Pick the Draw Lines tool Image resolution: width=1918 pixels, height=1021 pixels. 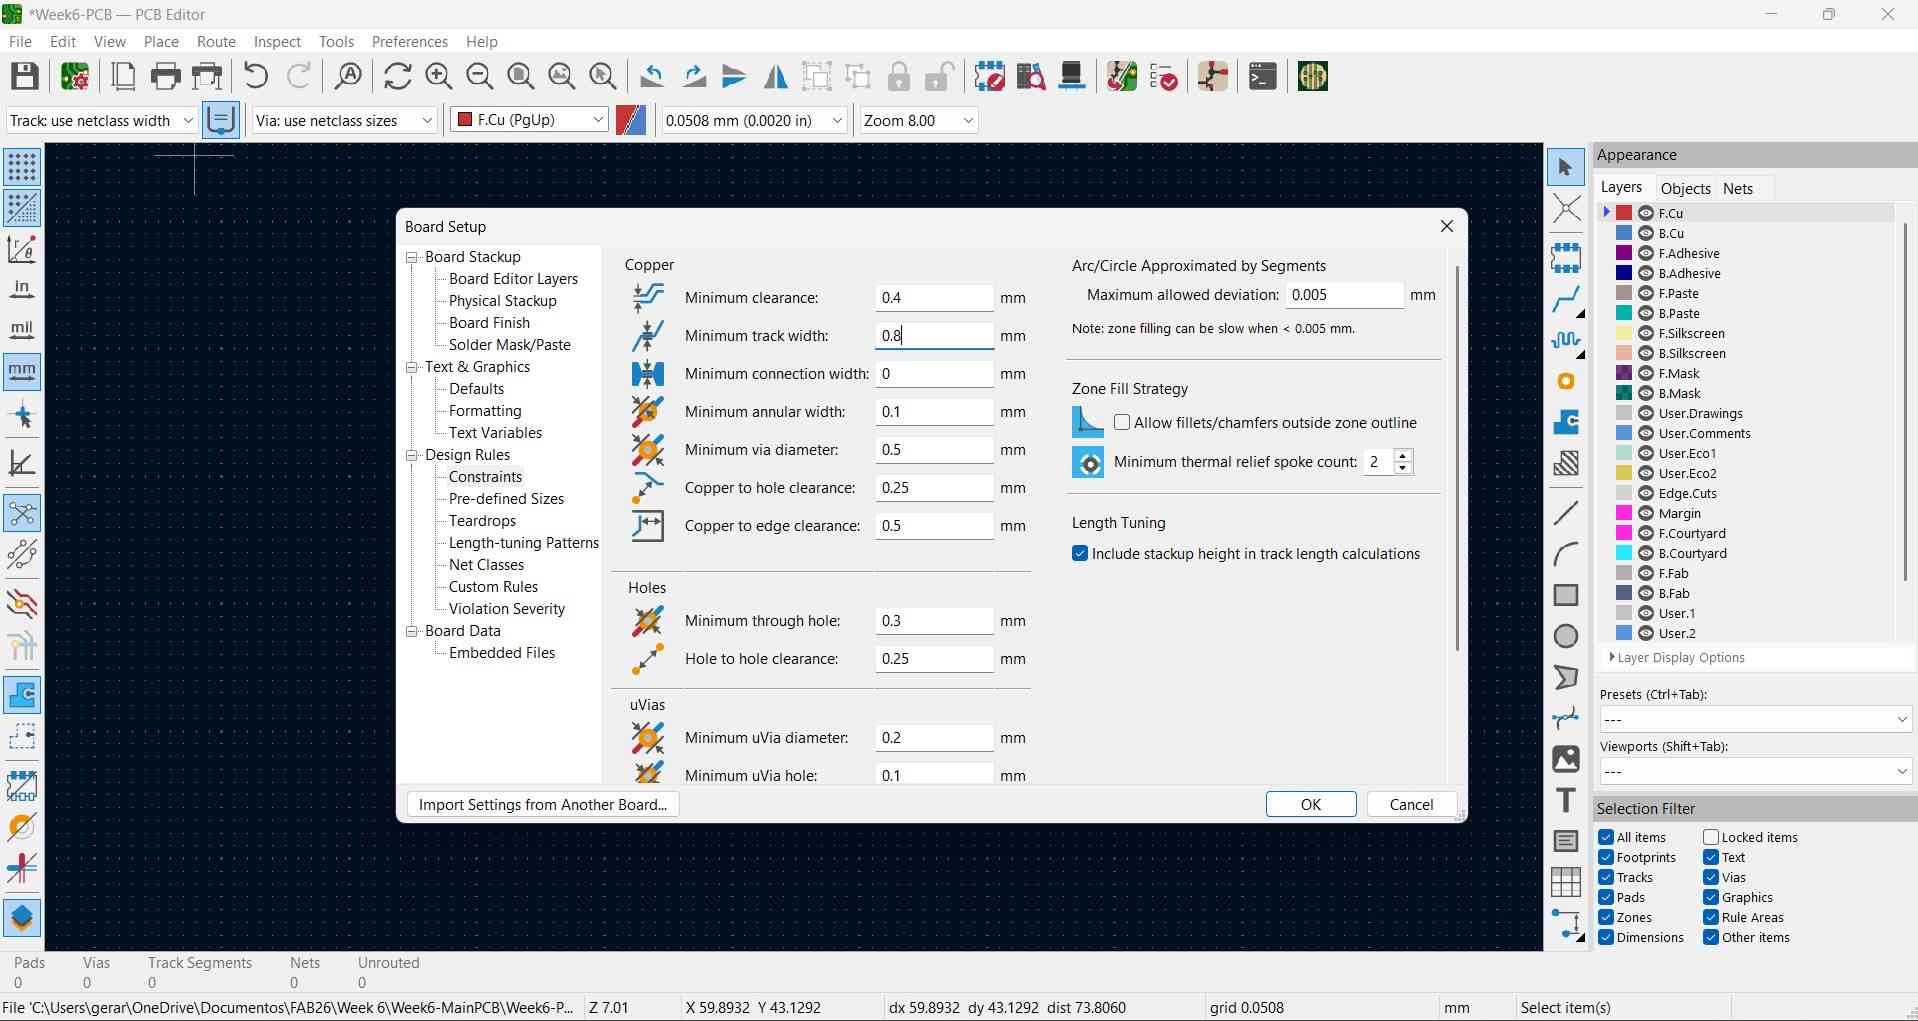click(x=1565, y=513)
